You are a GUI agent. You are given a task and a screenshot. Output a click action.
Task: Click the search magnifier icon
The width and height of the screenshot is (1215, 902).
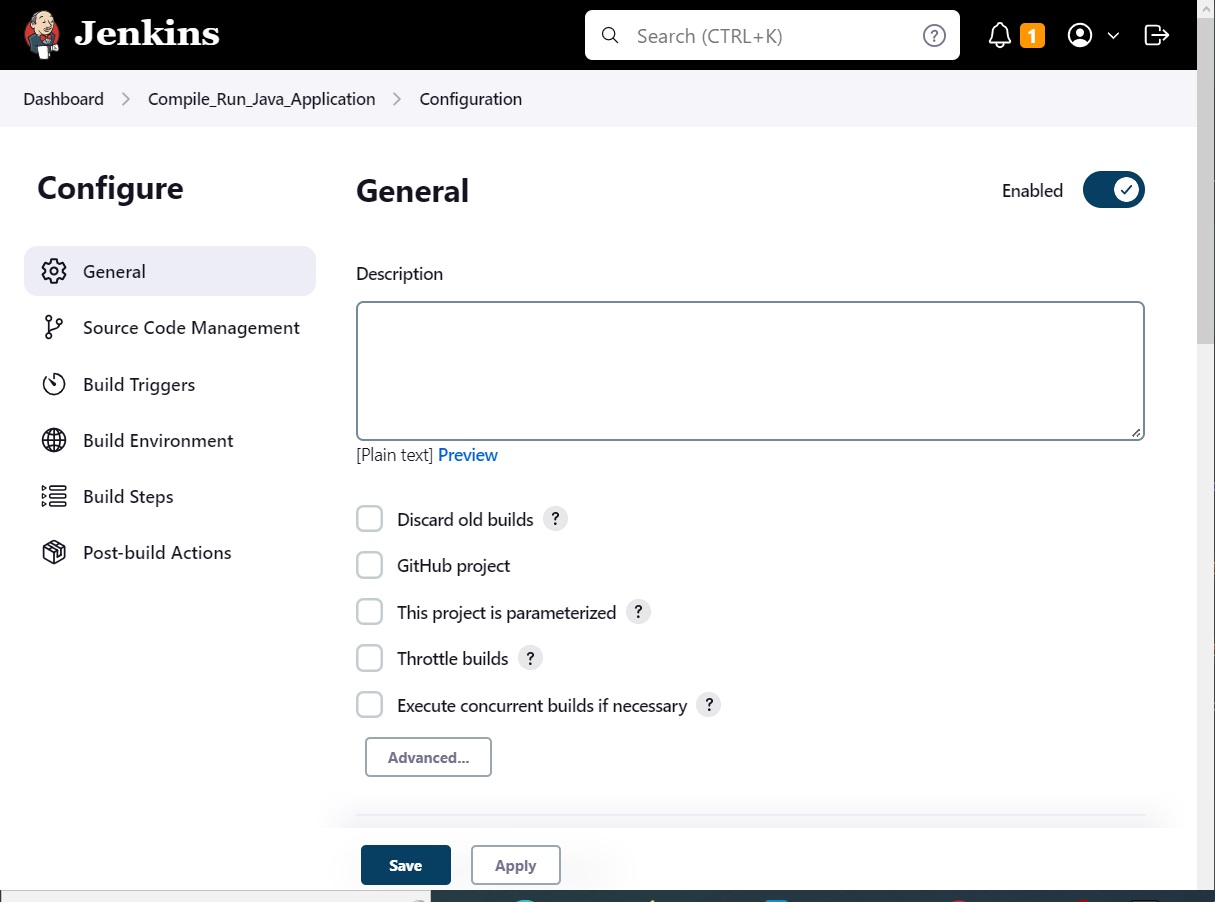point(610,36)
